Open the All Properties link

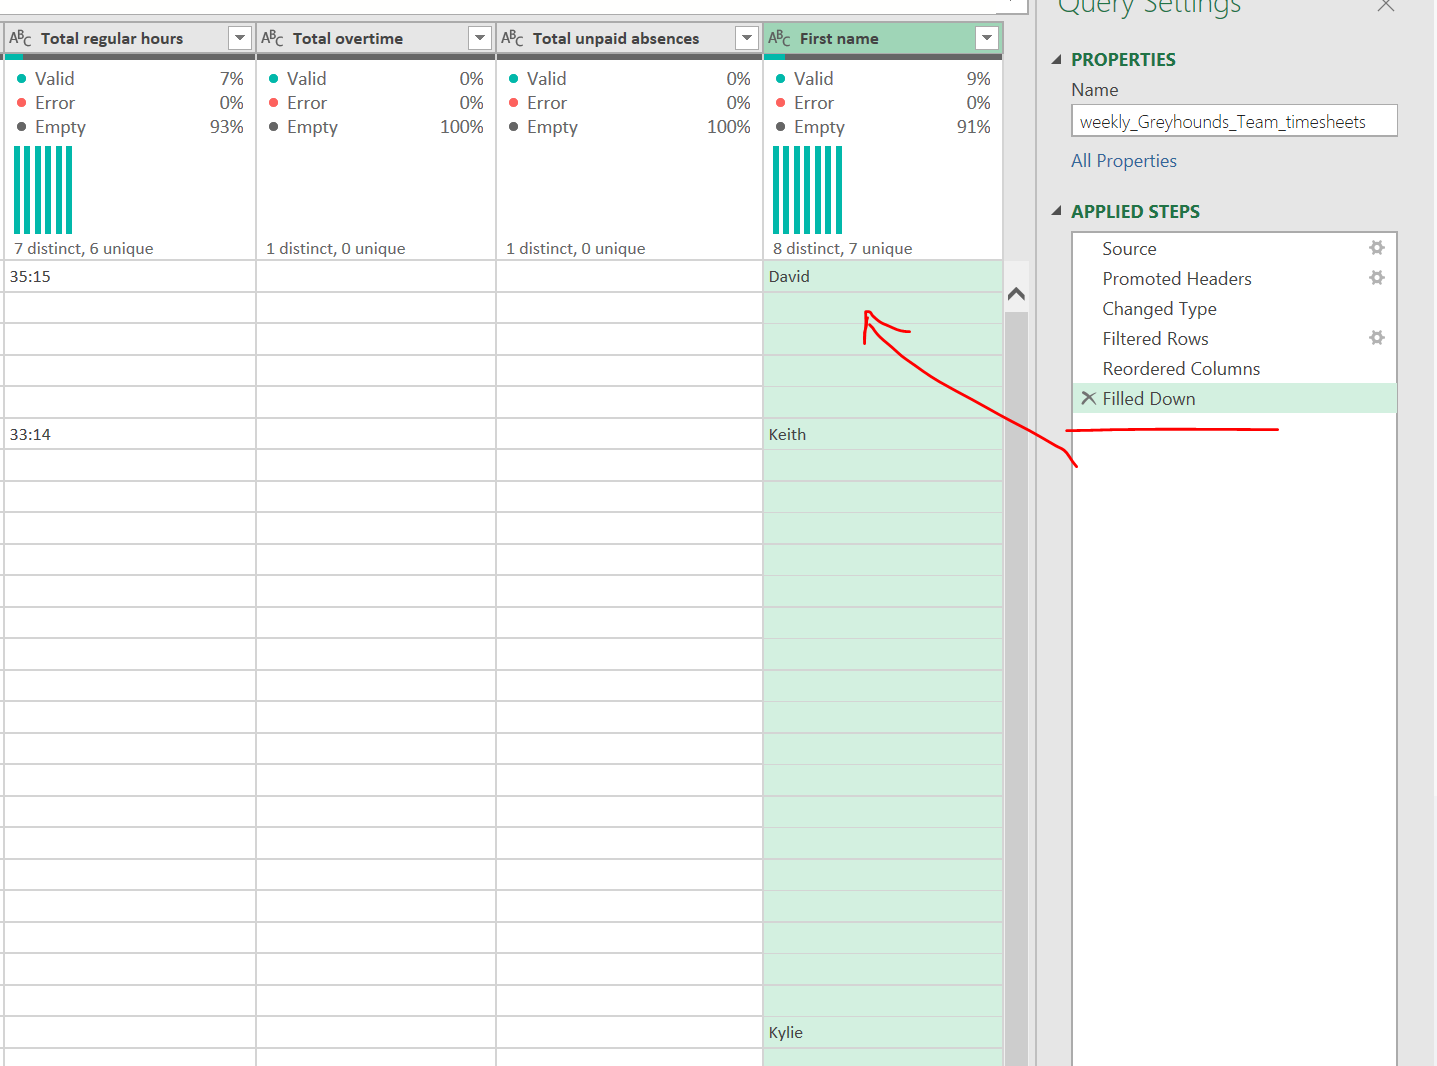pos(1123,161)
